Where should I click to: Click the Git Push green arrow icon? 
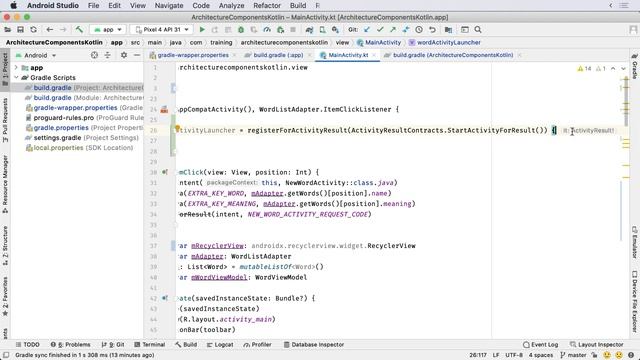(393, 30)
